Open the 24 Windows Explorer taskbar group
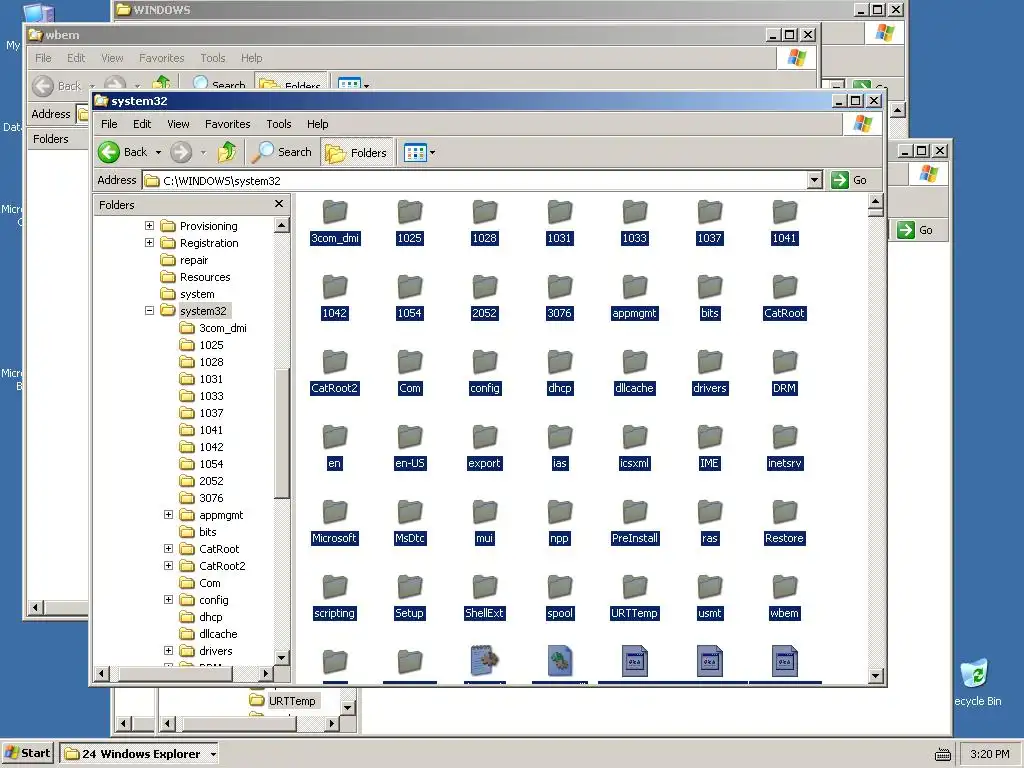 tap(141, 754)
